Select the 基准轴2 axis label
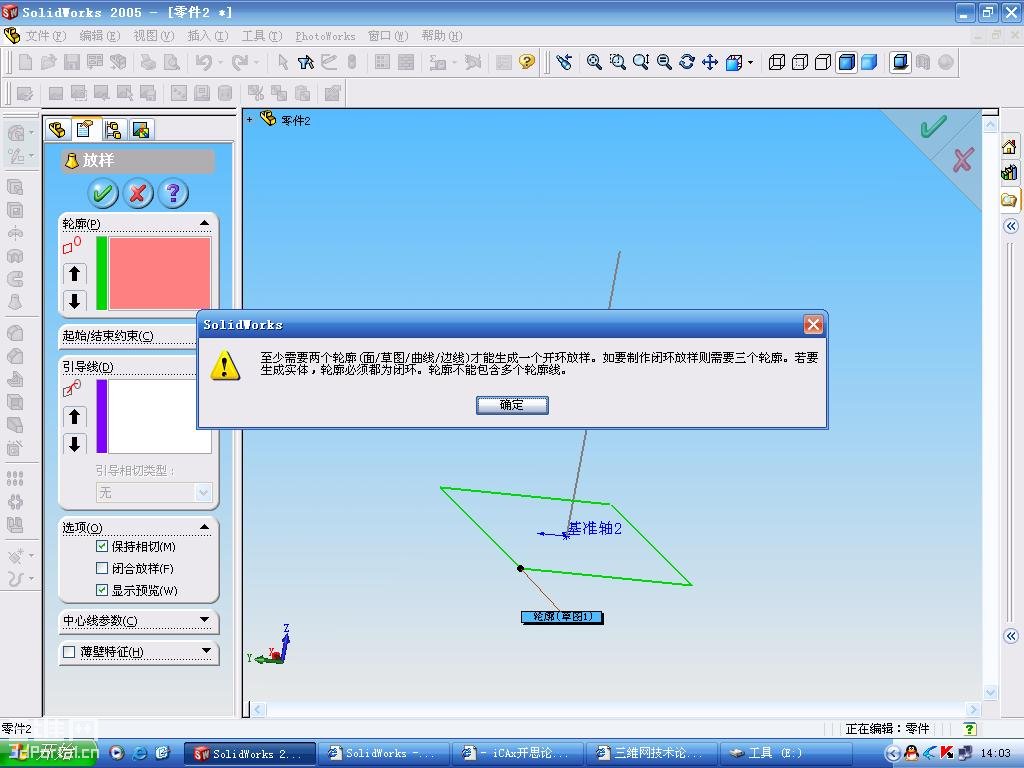The width and height of the screenshot is (1024, 768). coord(595,528)
